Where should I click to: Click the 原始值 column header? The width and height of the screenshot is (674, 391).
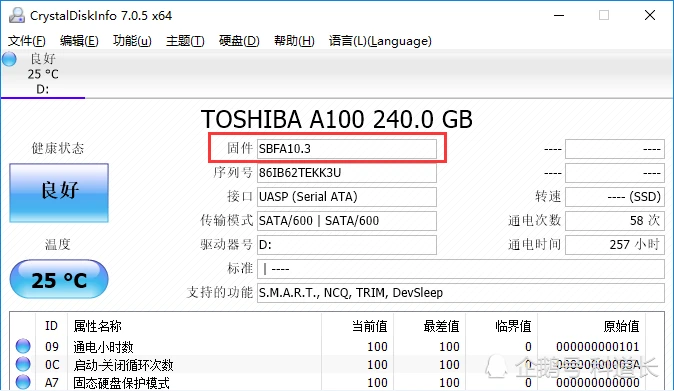(x=622, y=326)
